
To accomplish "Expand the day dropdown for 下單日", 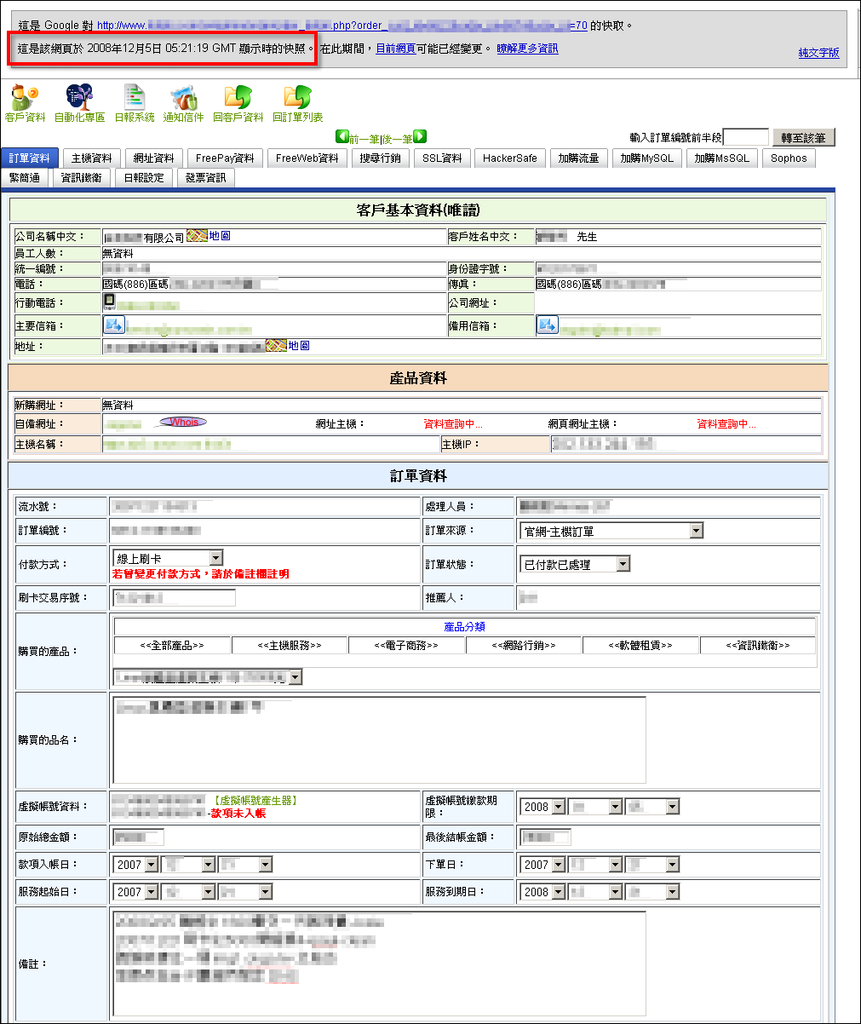I will pos(652,865).
